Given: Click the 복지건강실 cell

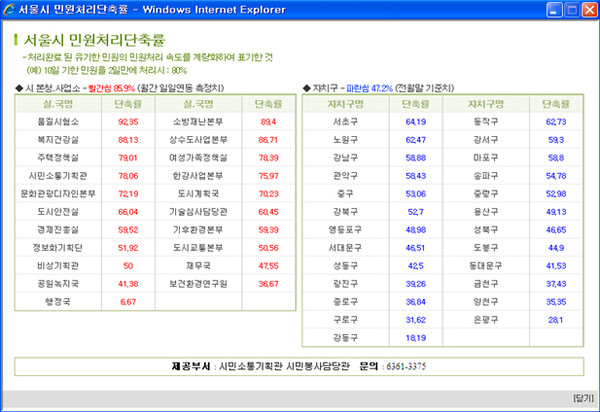Looking at the screenshot, I should pos(58,140).
